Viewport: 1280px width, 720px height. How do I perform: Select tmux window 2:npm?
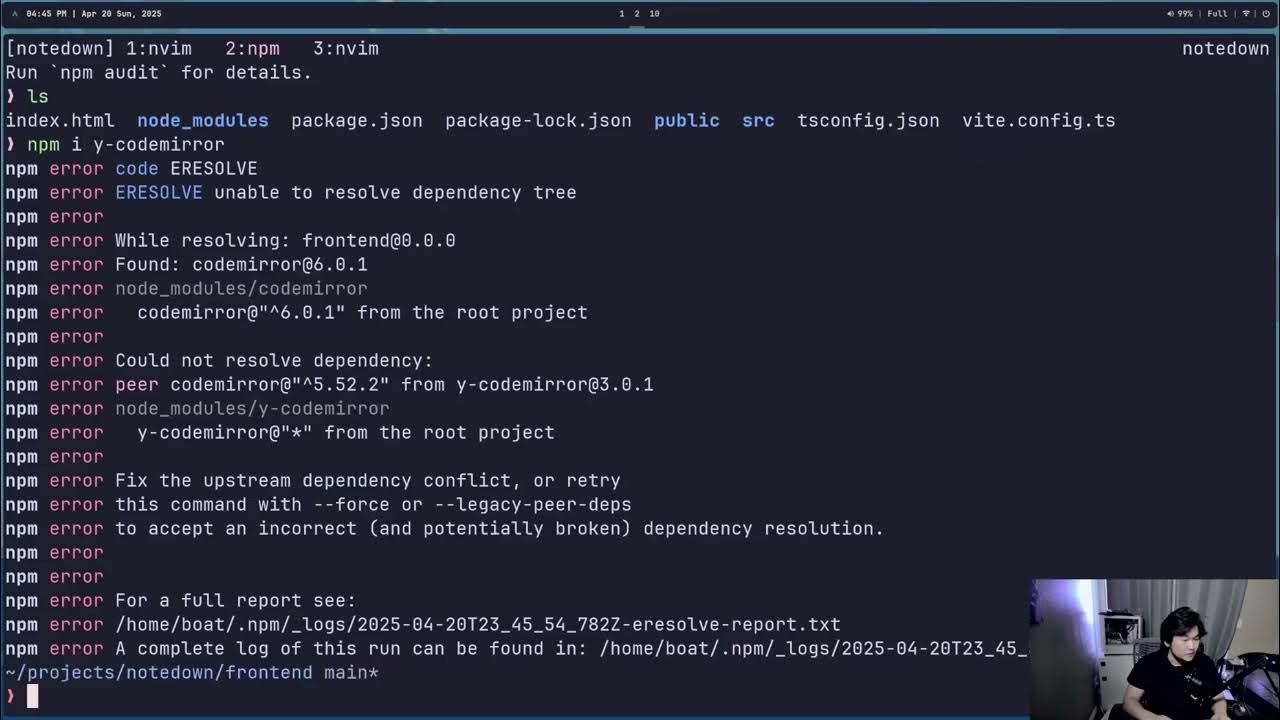(252, 48)
